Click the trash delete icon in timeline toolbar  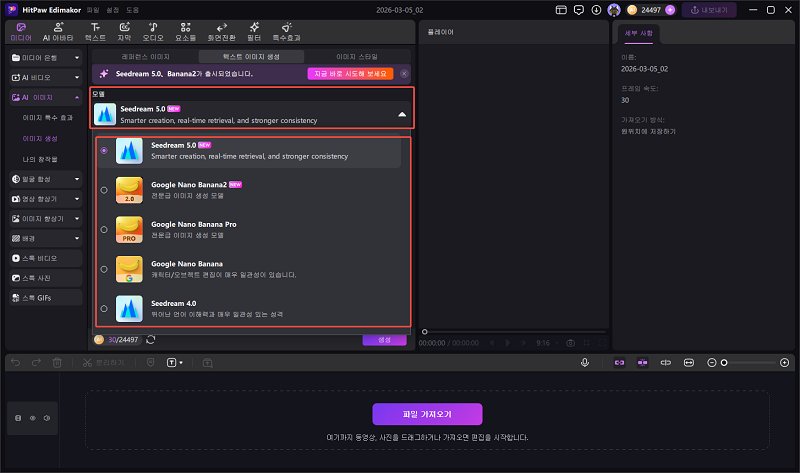[57, 363]
